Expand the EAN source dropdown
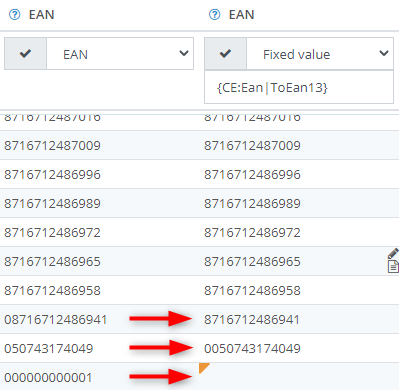This screenshot has width=399, height=390. [120, 53]
